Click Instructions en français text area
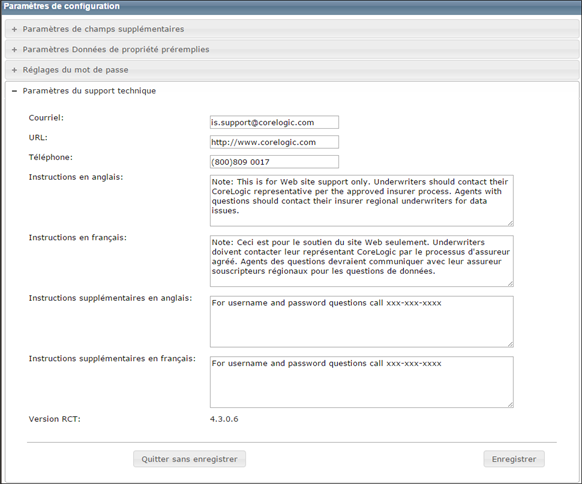Viewport: 582px width, 484px height. point(362,261)
